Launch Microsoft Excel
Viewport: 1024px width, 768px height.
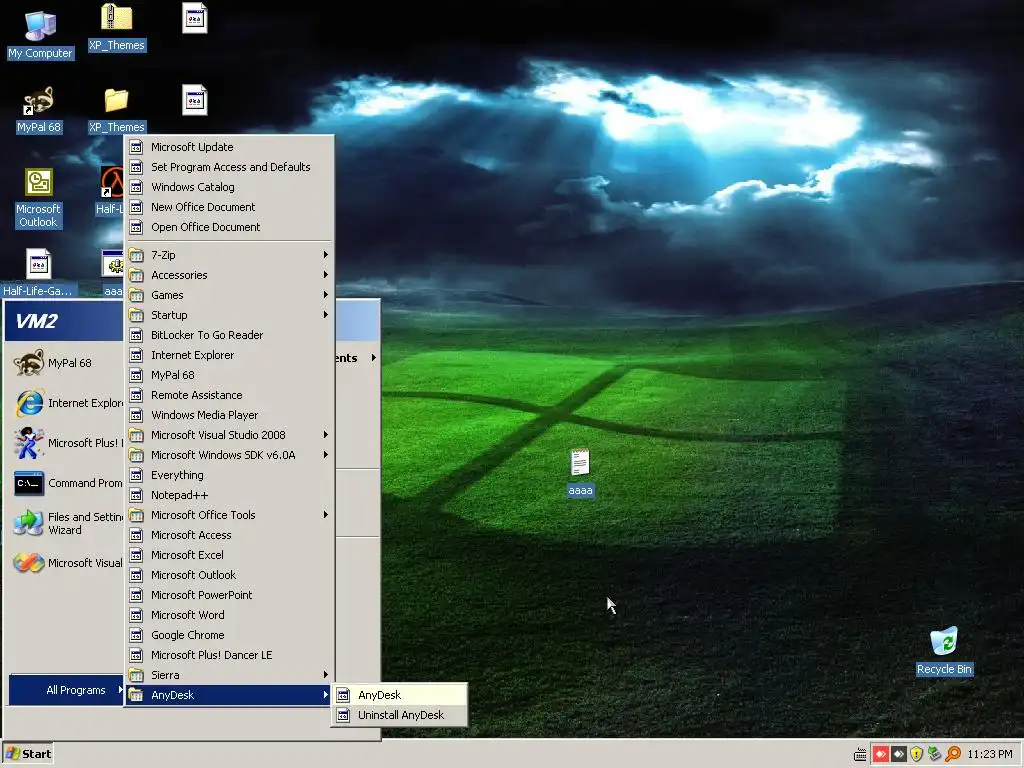(x=229, y=555)
